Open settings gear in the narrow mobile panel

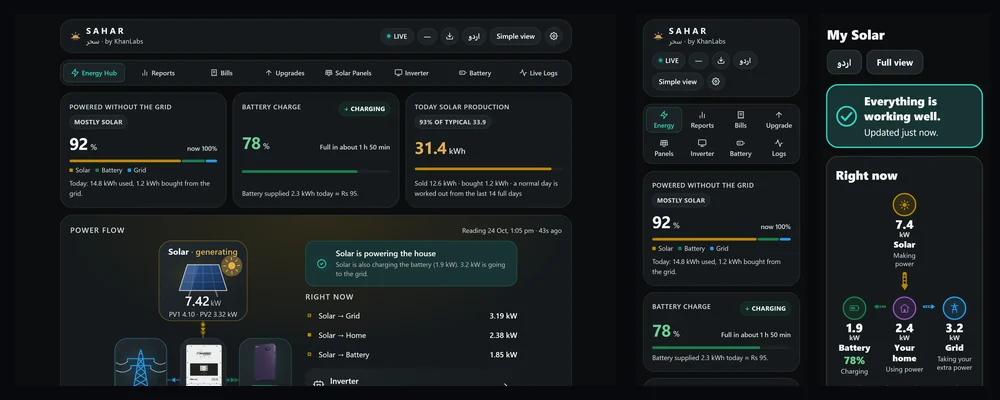pos(716,82)
